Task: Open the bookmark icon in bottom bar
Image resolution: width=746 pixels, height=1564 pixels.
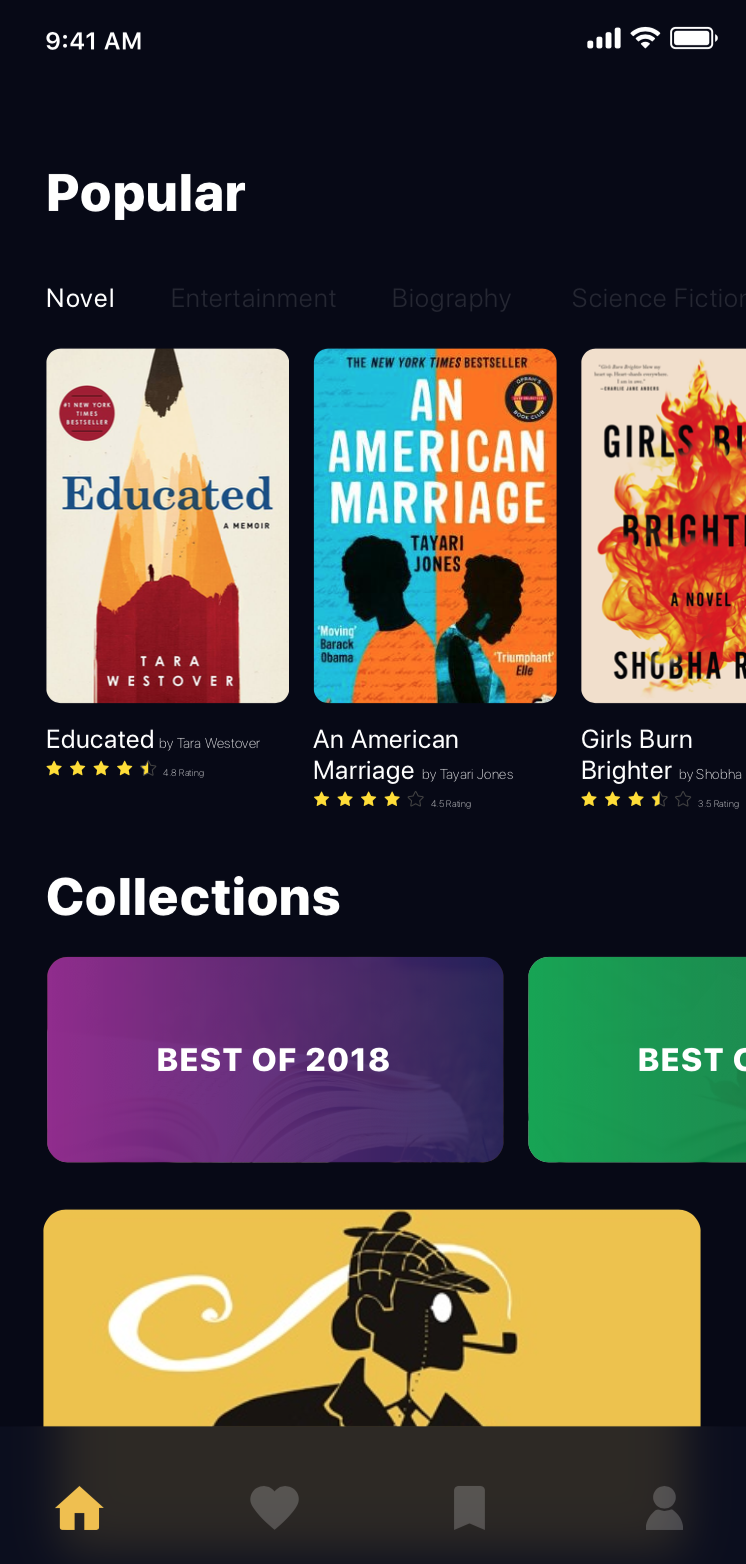Action: click(x=469, y=1508)
